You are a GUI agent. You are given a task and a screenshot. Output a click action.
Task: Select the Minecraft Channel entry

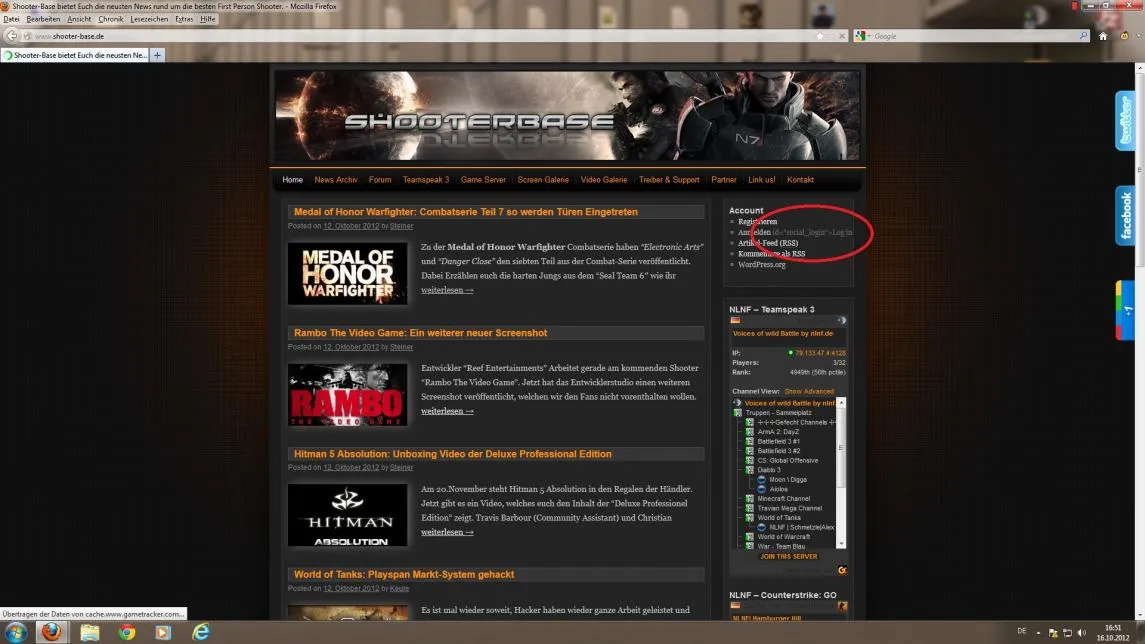784,499
